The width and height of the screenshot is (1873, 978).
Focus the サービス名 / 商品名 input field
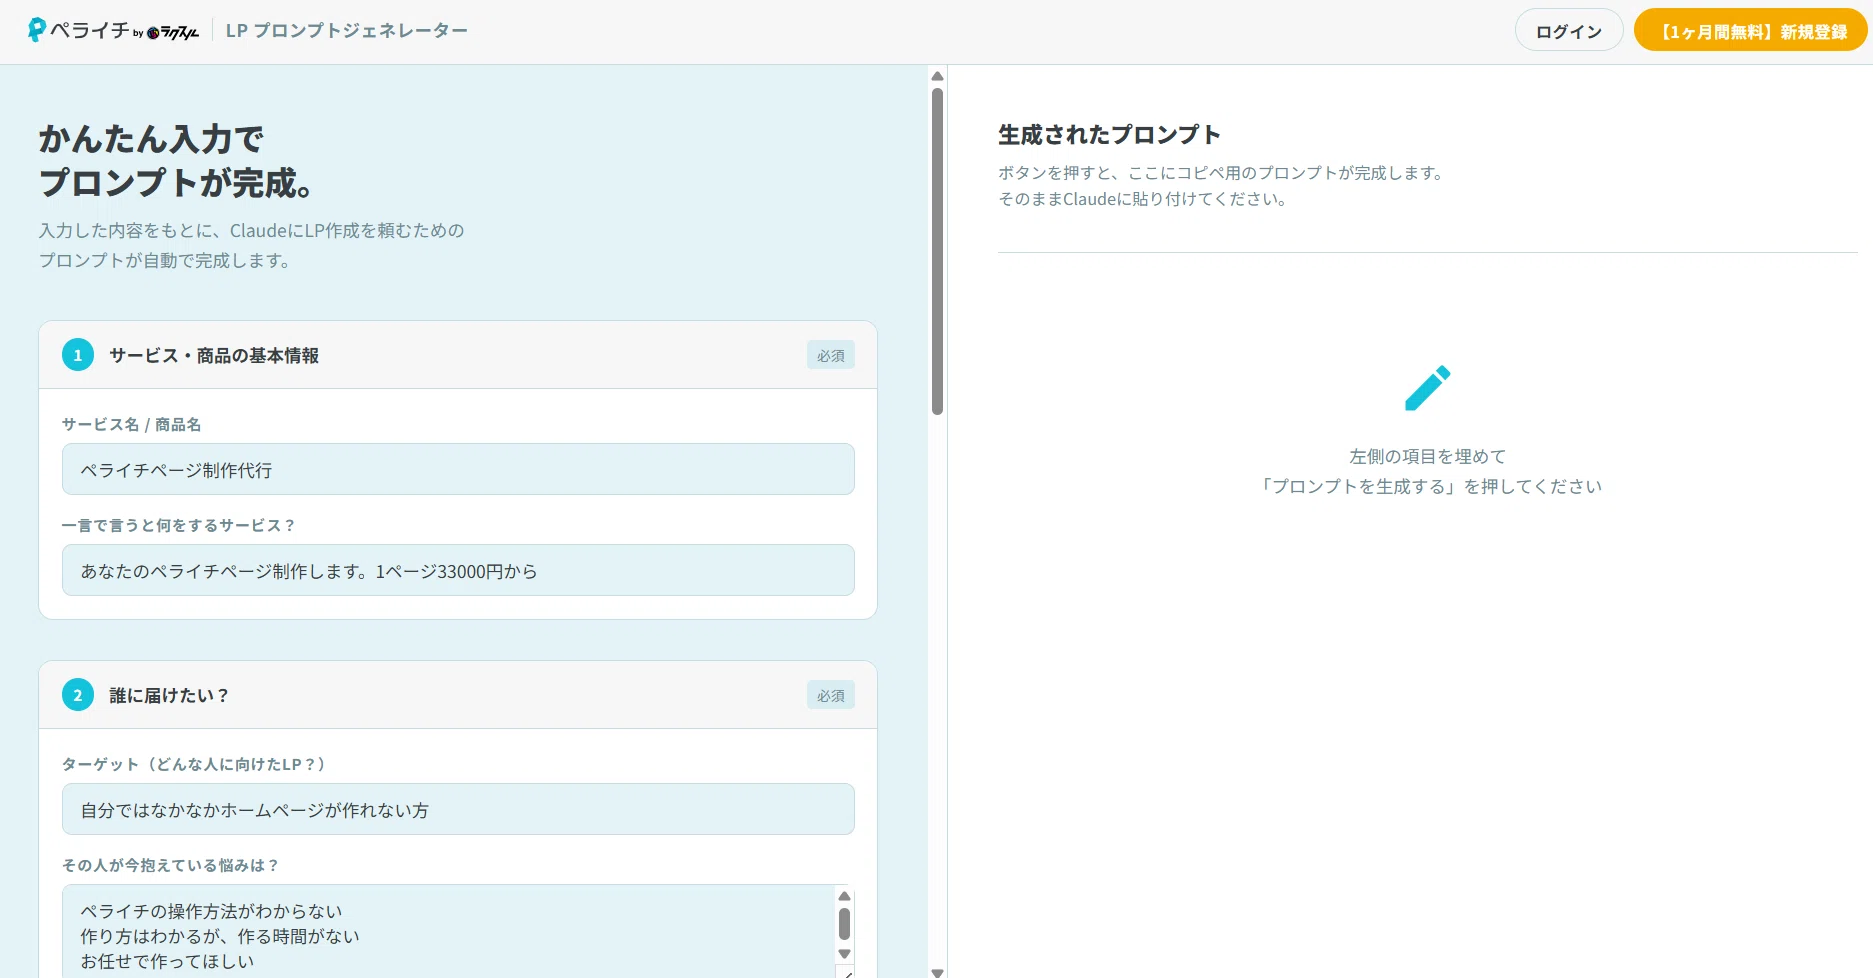click(458, 469)
